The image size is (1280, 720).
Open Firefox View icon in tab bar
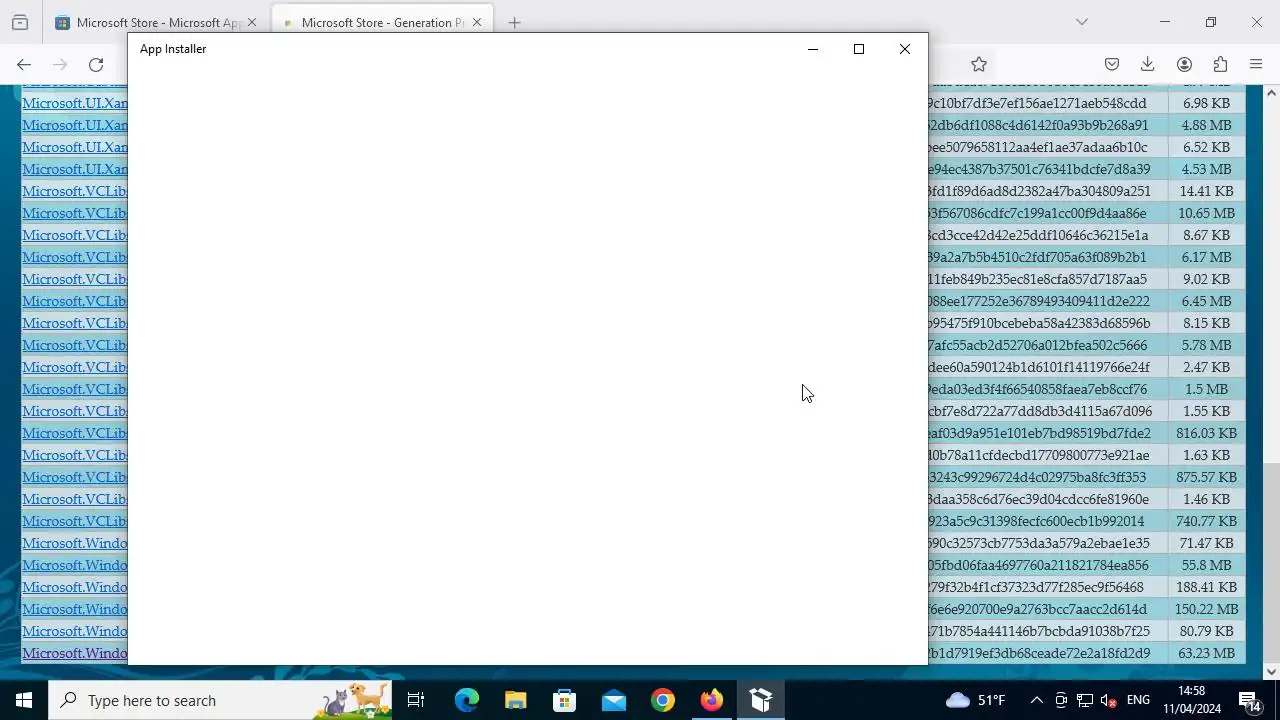click(x=20, y=22)
